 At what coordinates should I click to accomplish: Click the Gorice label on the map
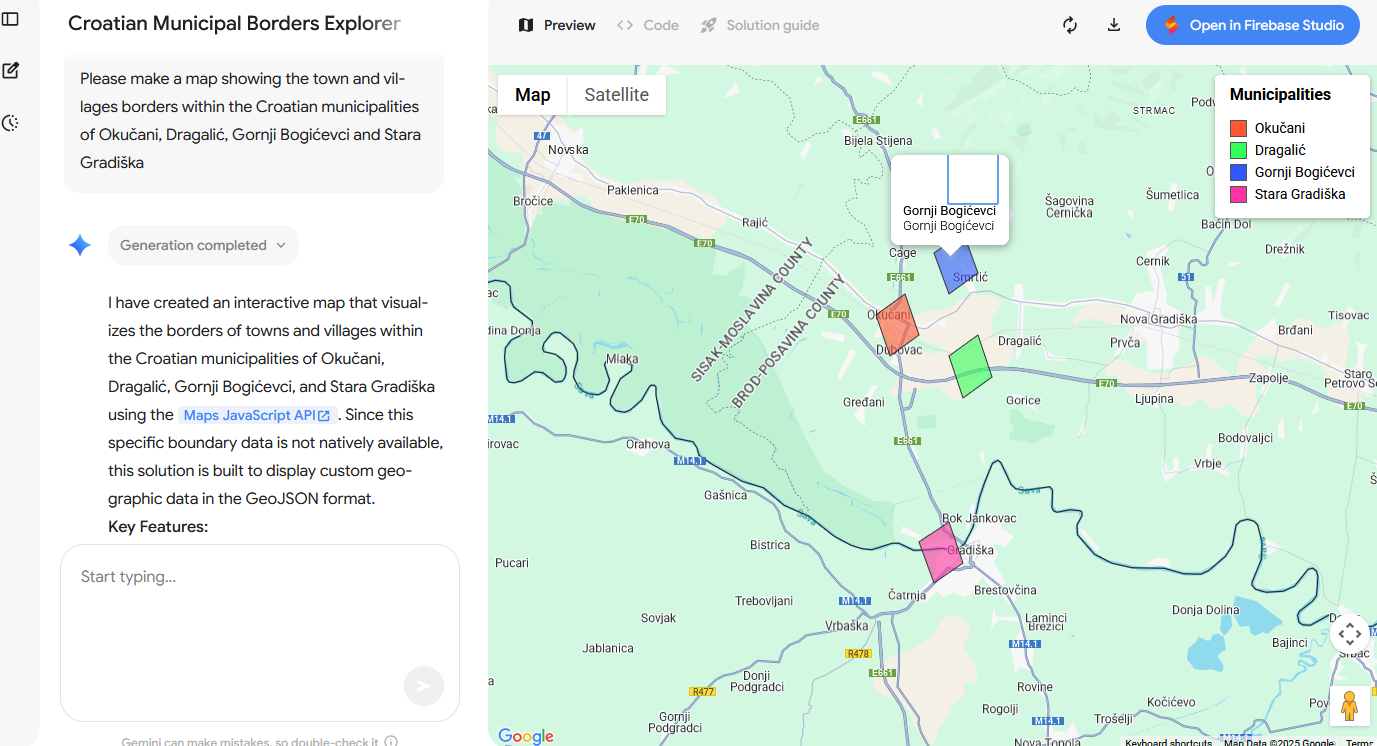click(x=1023, y=400)
